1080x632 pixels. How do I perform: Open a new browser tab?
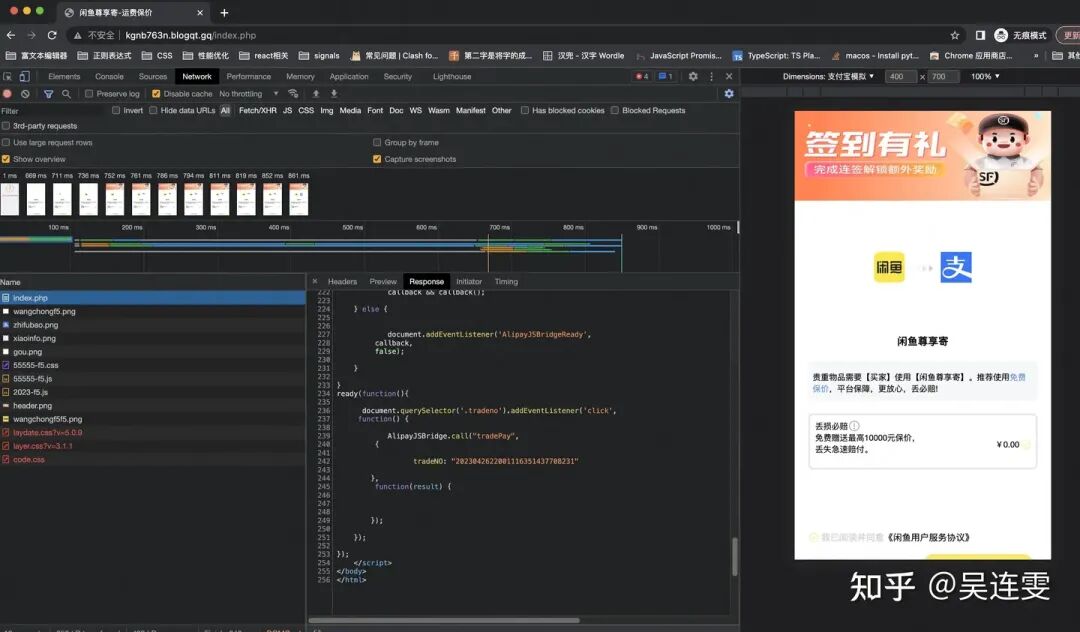pos(224,12)
